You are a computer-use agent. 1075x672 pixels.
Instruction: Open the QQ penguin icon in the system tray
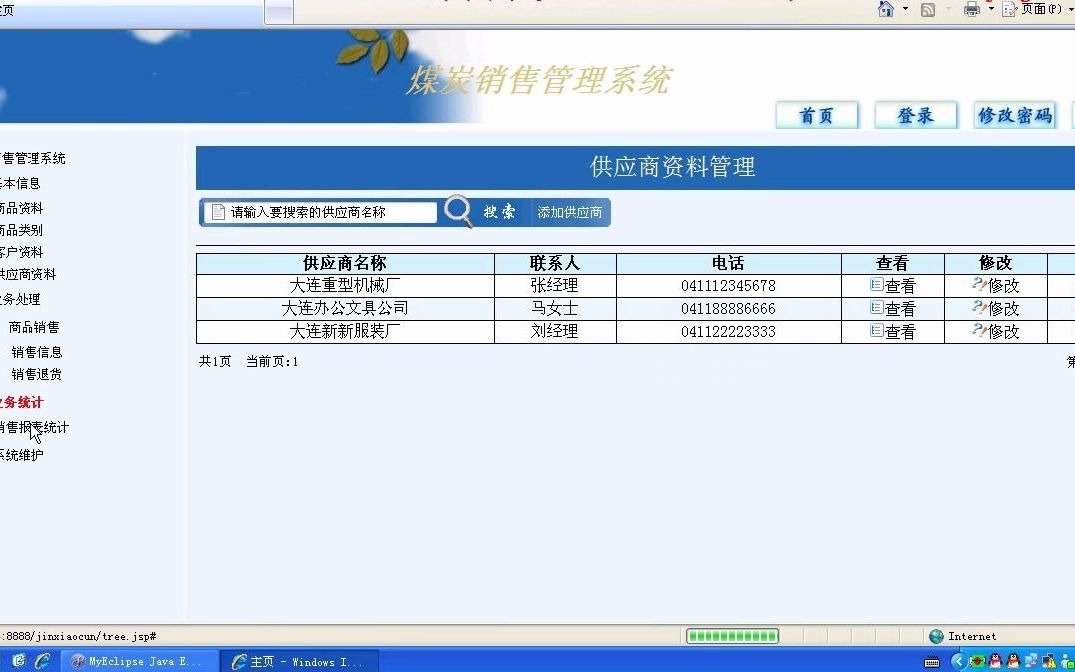pyautogui.click(x=994, y=661)
